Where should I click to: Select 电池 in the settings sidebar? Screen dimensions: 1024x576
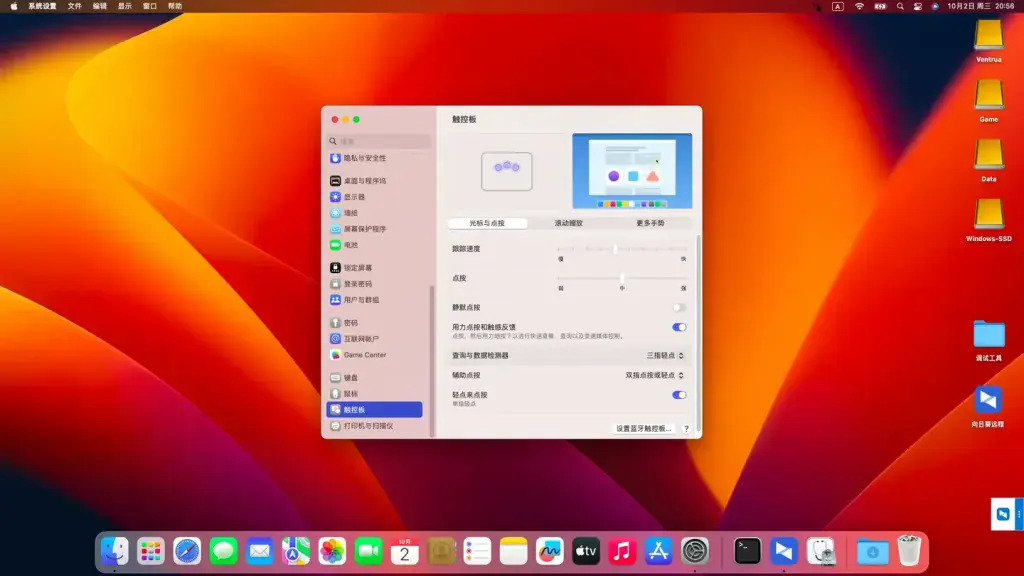[374, 245]
